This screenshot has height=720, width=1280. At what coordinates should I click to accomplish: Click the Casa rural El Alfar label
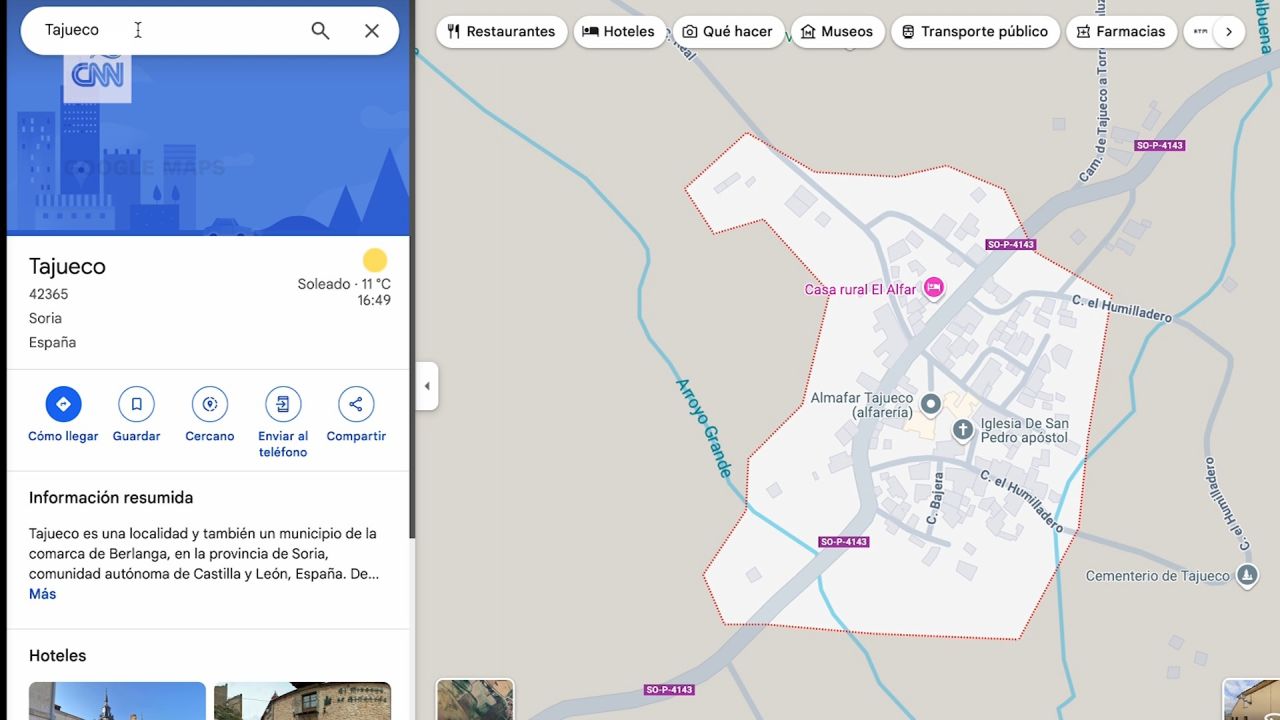(x=860, y=290)
